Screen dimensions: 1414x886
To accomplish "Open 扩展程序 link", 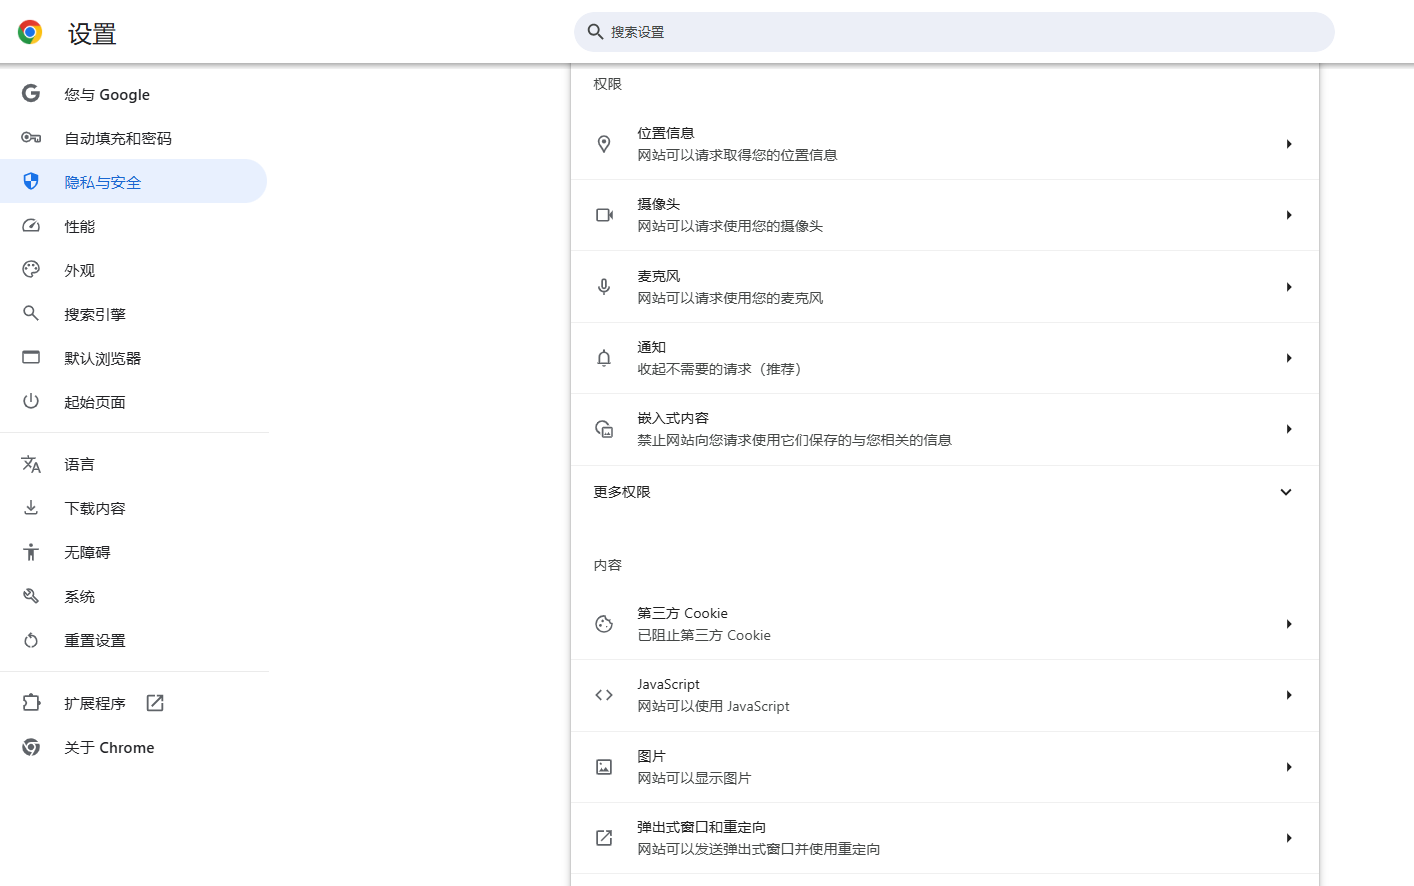I will (133, 703).
